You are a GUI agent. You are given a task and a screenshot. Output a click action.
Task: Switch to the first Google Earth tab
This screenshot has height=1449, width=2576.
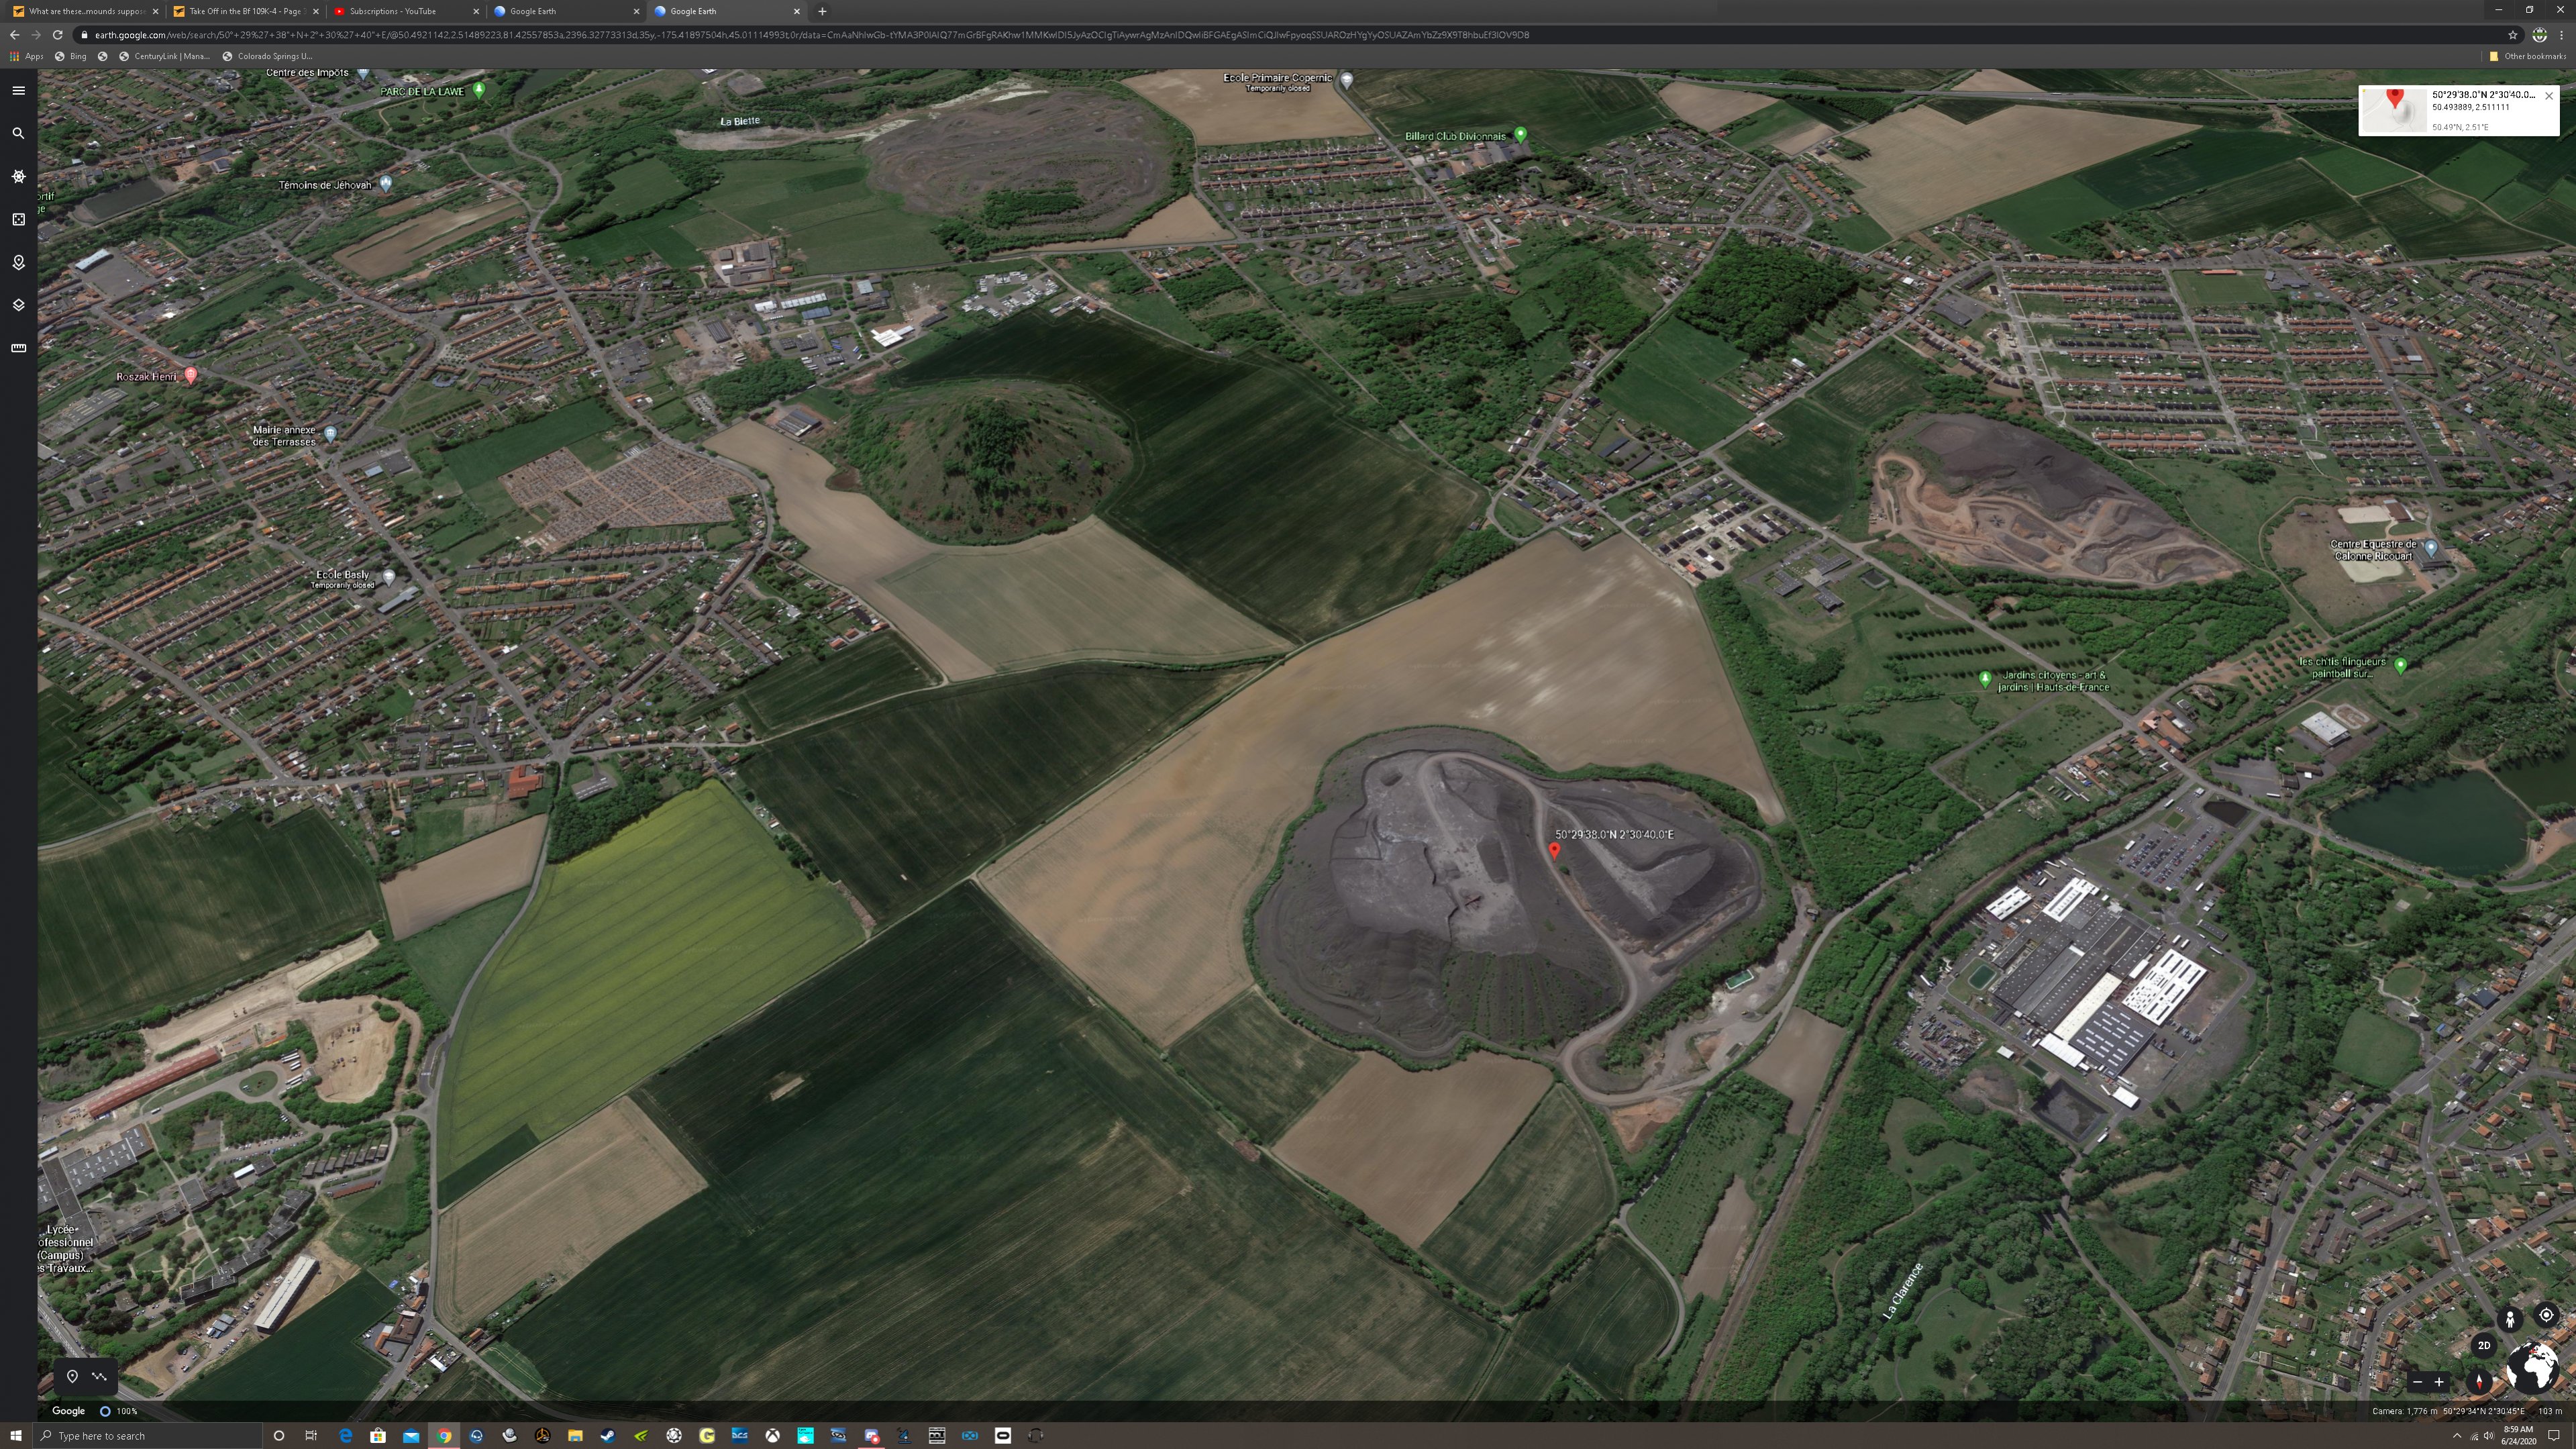coord(565,11)
